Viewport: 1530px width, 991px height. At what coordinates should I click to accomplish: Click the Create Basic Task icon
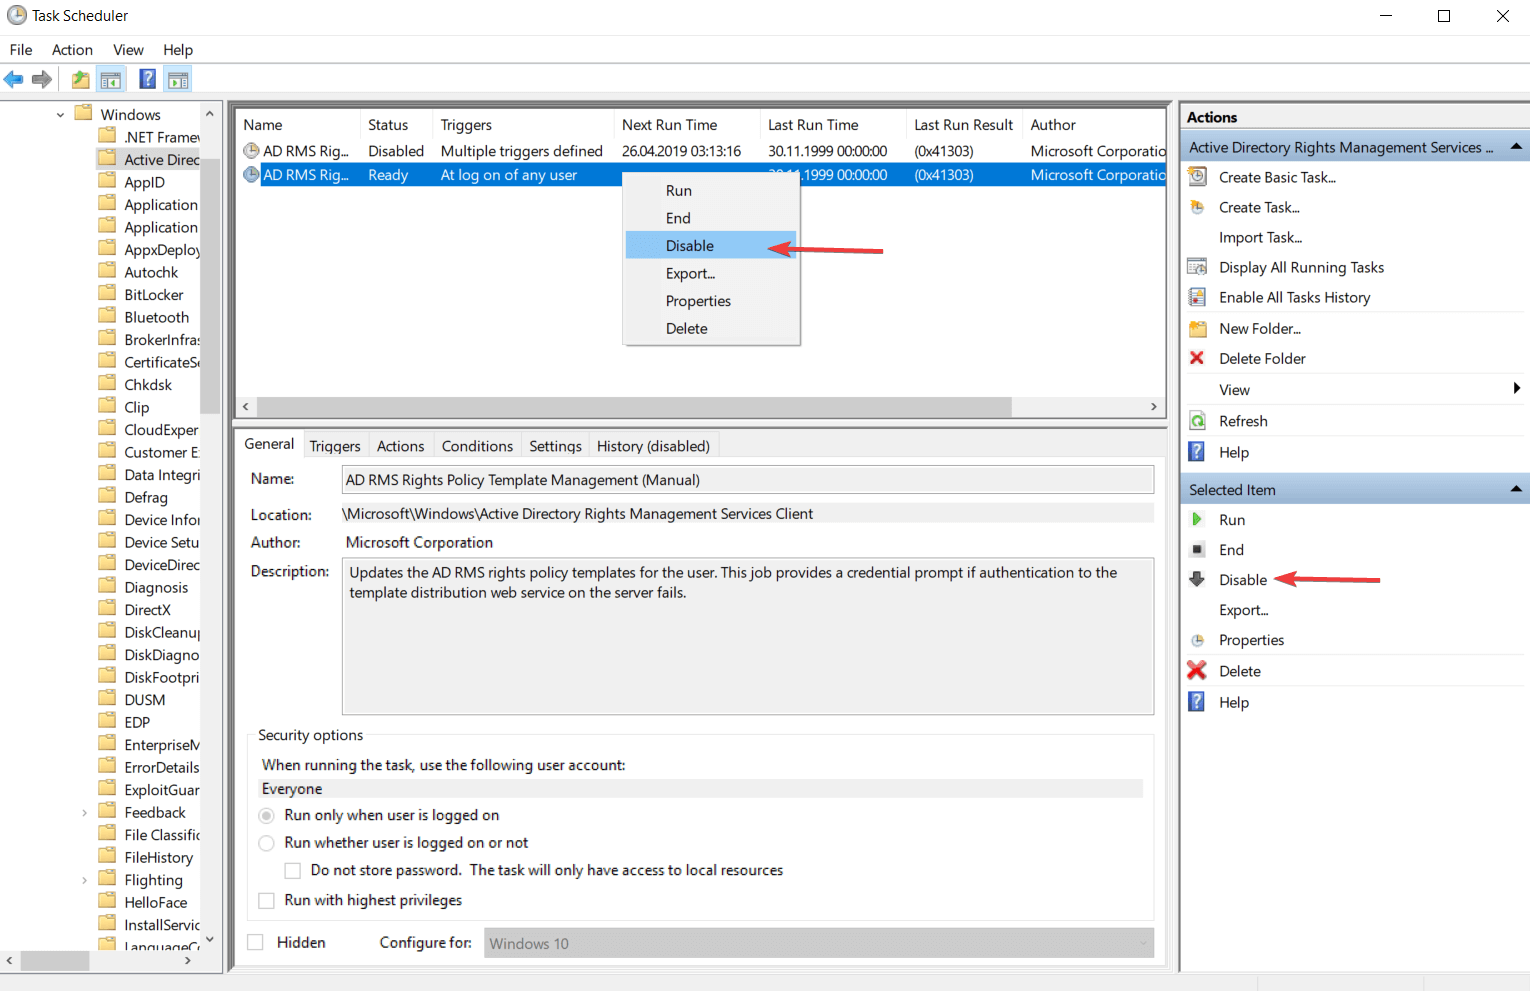pos(1197,177)
